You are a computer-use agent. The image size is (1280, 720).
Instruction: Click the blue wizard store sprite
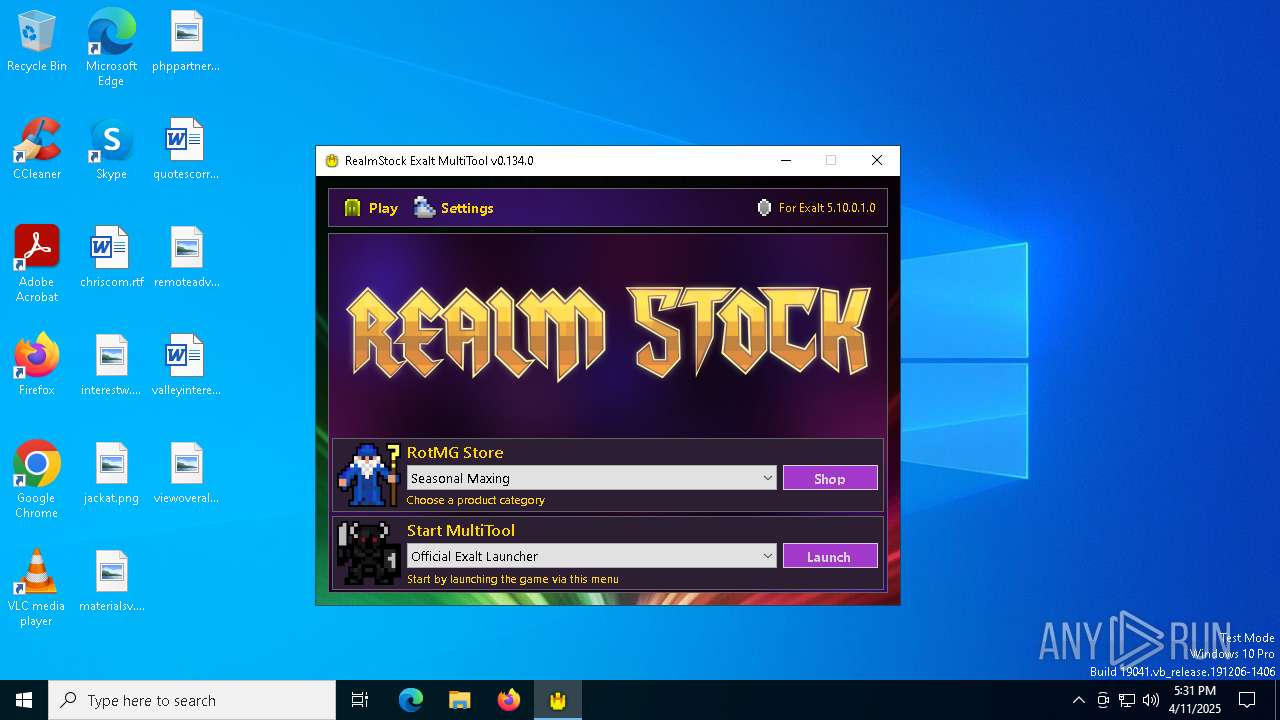[x=368, y=475]
